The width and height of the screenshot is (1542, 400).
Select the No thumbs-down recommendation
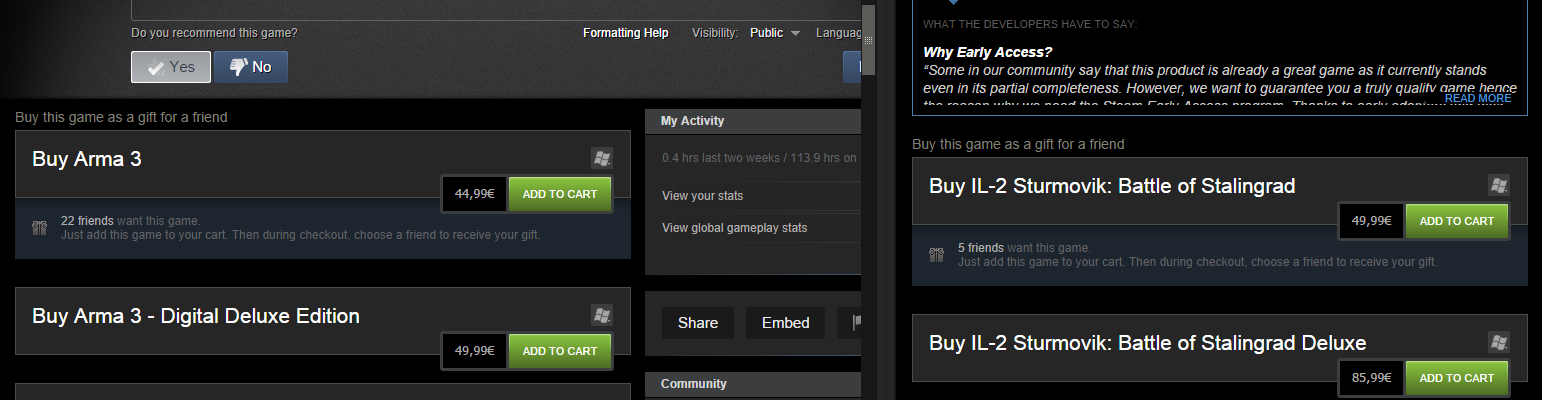(x=251, y=67)
